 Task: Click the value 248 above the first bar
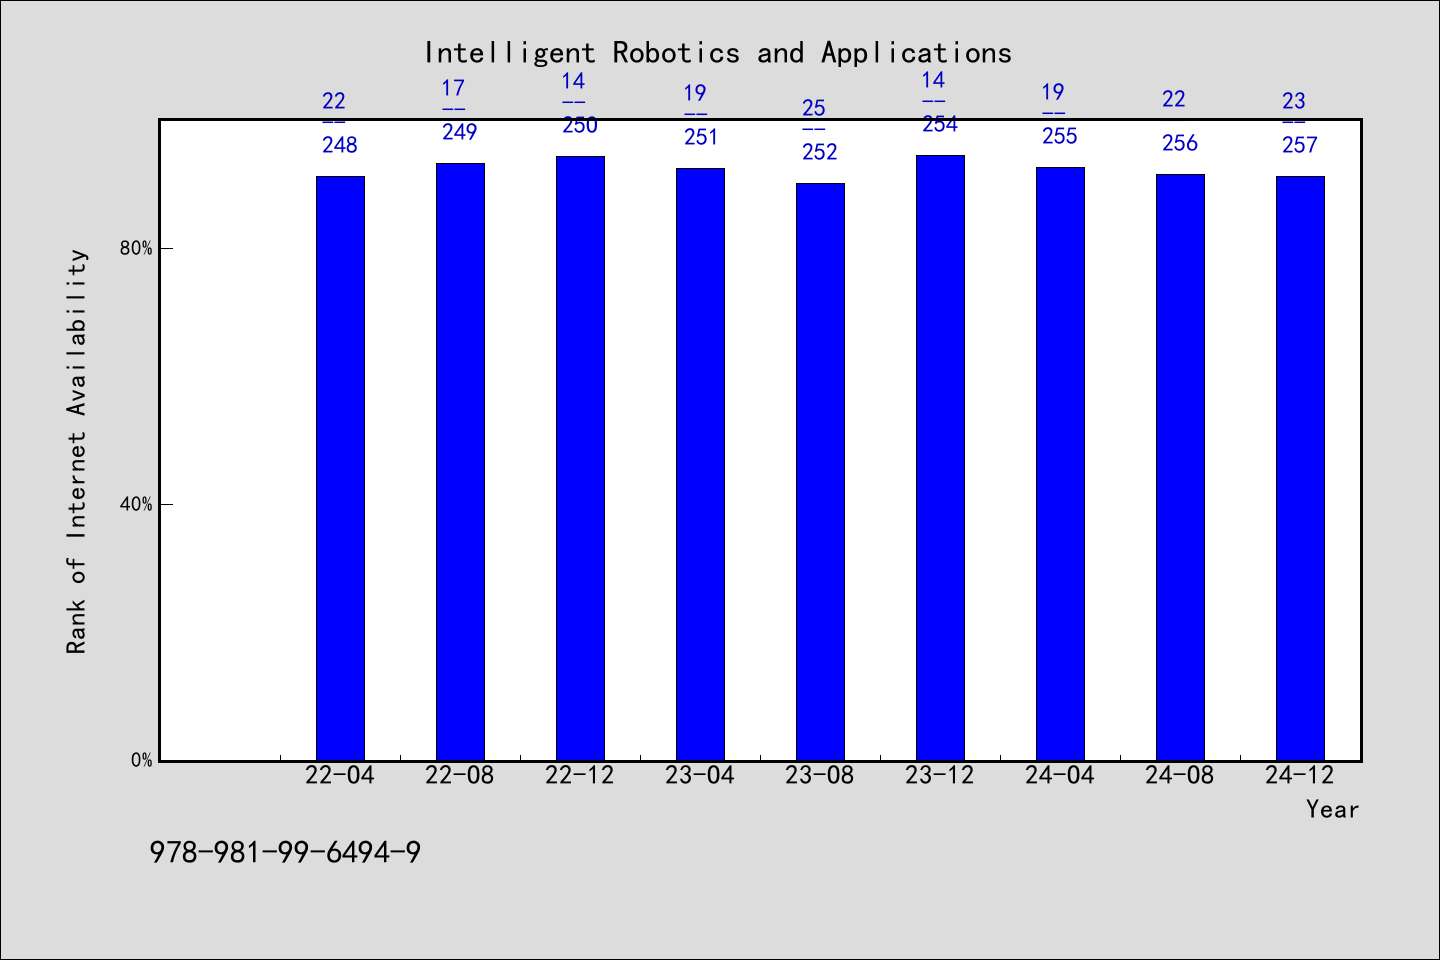tap(340, 145)
